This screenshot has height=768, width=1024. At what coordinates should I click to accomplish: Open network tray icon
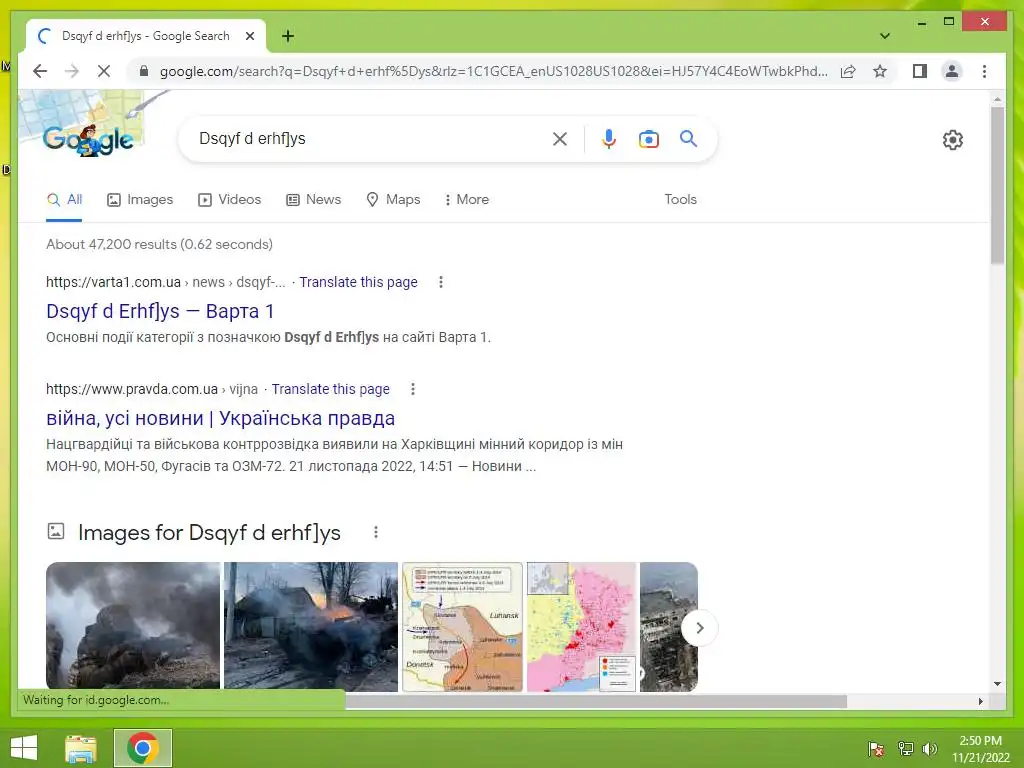tap(905, 748)
